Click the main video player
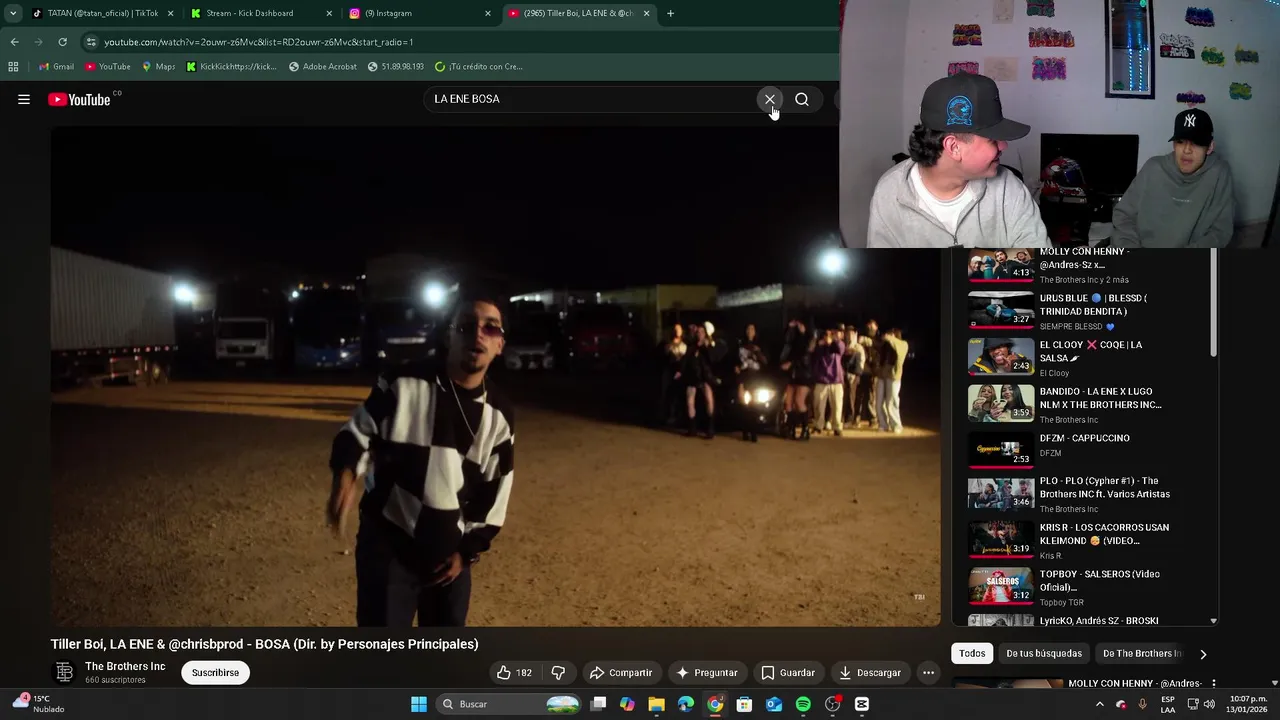This screenshot has height=720, width=1280. pos(495,378)
